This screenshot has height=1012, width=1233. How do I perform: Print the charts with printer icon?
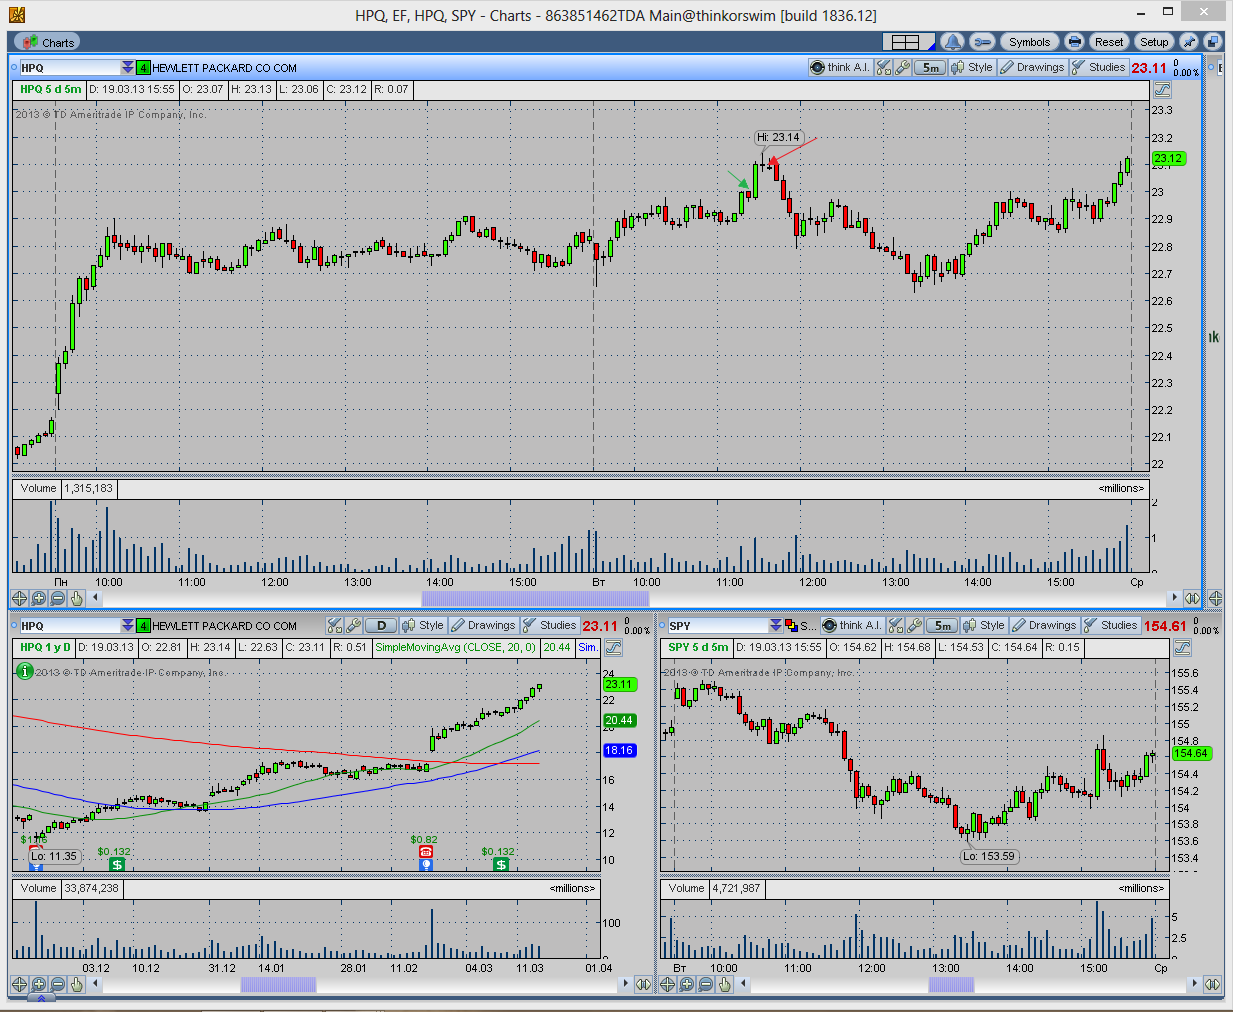click(1074, 42)
